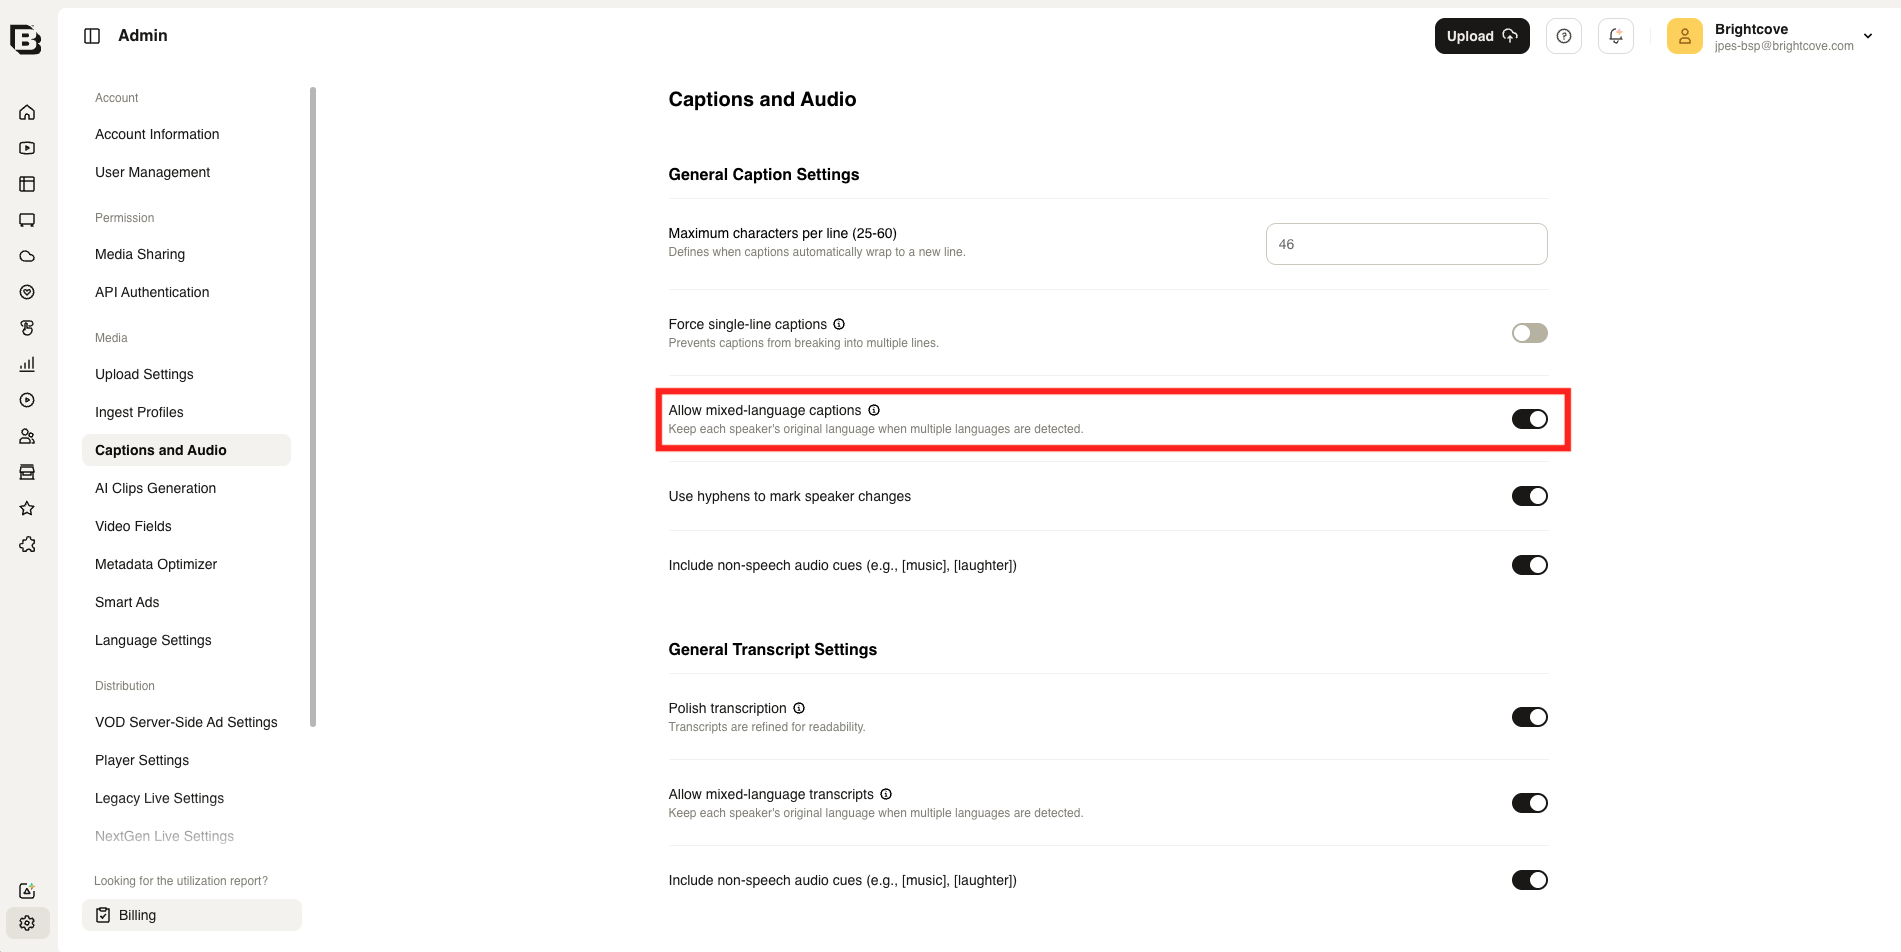
Task: Toggle caption non-speech audio cues switch
Action: [1529, 565]
